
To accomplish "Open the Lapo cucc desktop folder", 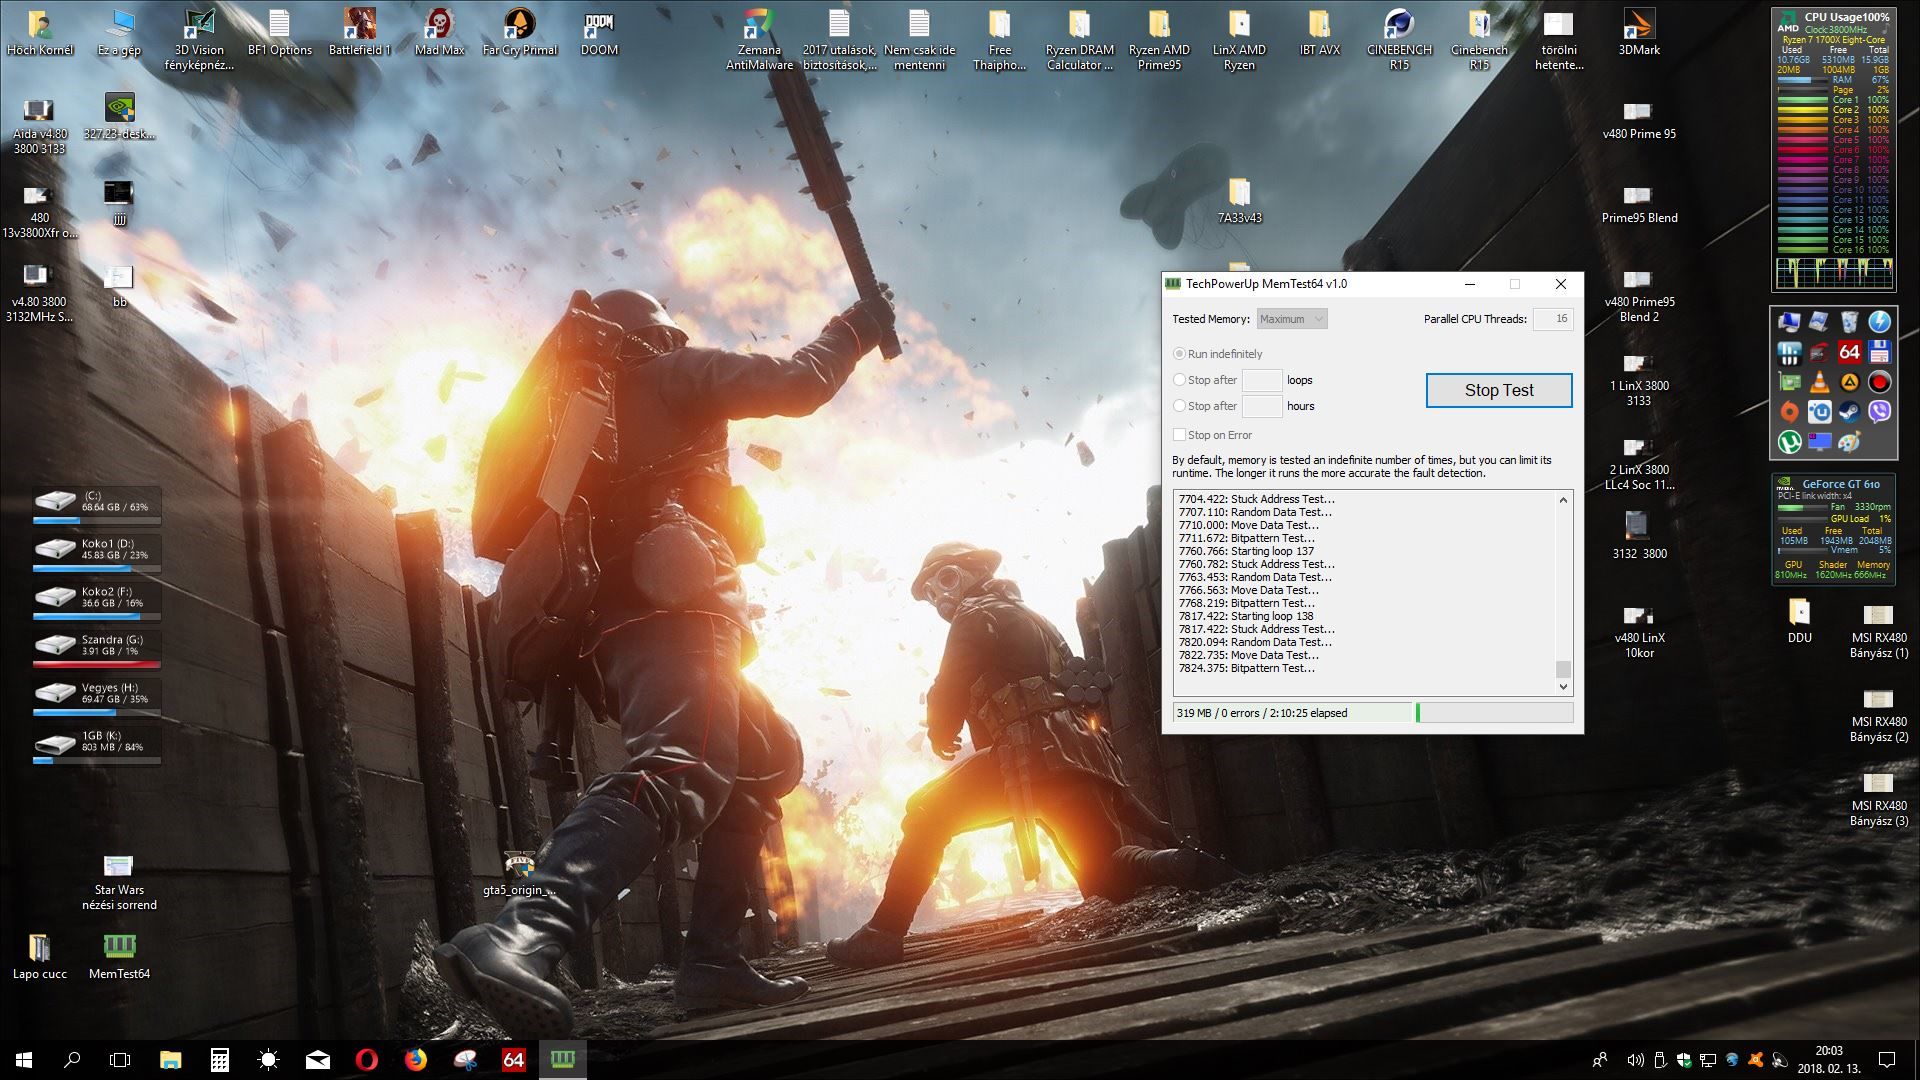I will point(39,956).
